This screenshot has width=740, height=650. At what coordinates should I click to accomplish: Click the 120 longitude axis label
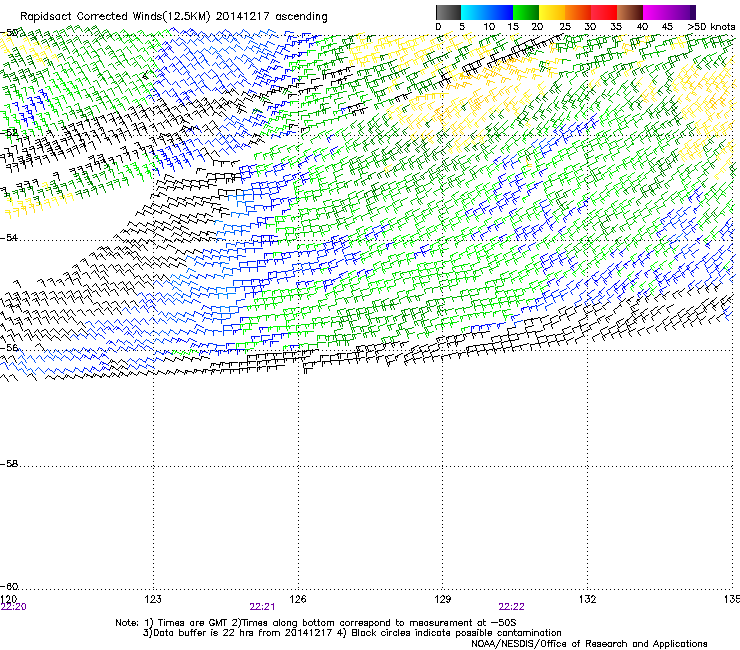tap(8, 599)
